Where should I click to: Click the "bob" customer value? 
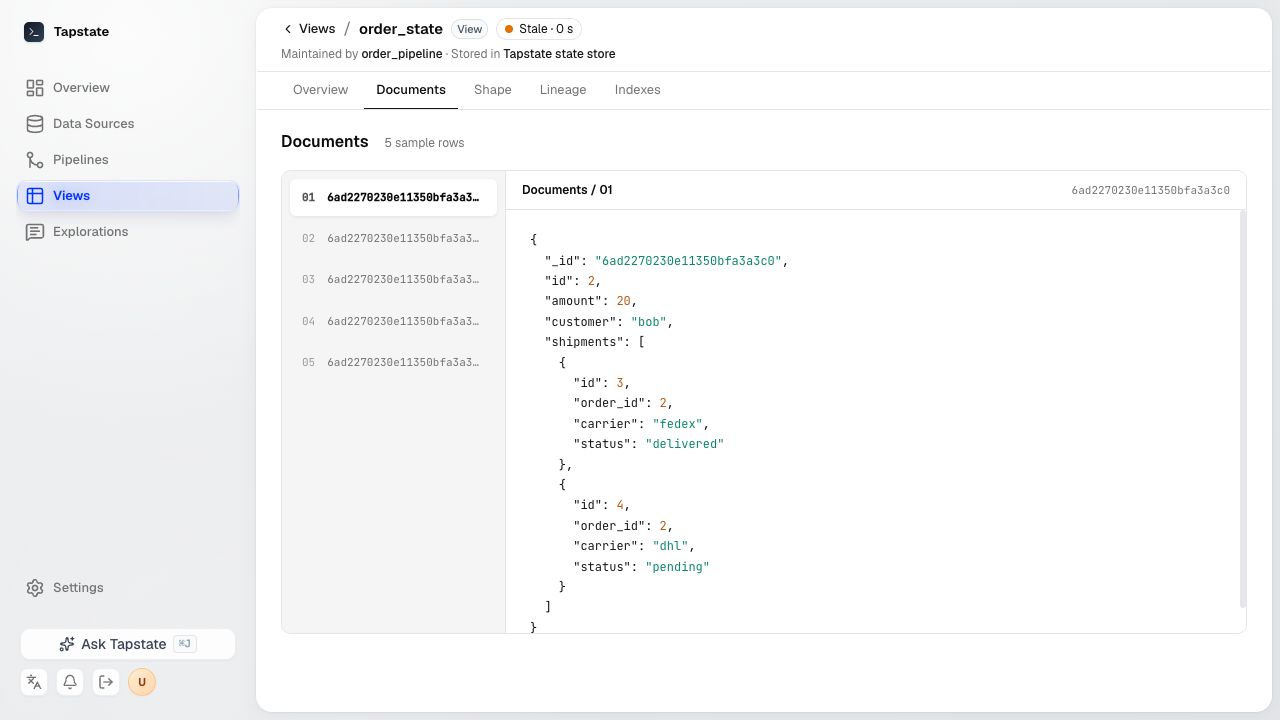tap(649, 322)
